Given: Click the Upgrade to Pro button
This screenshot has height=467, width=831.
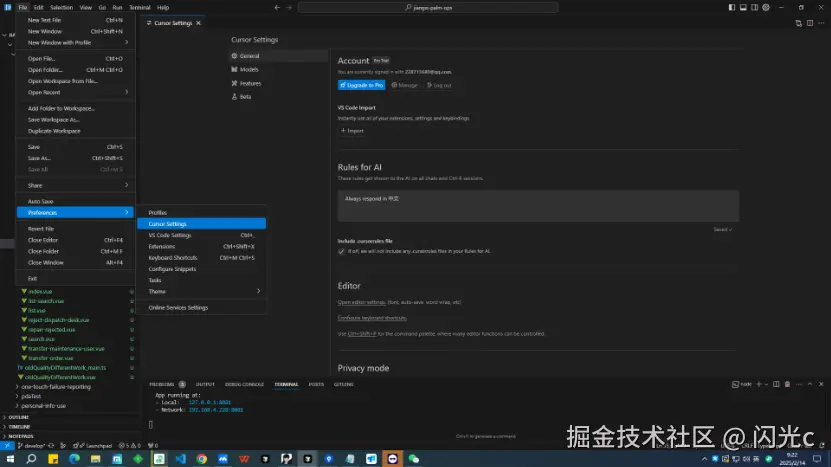Looking at the screenshot, I should pos(361,85).
